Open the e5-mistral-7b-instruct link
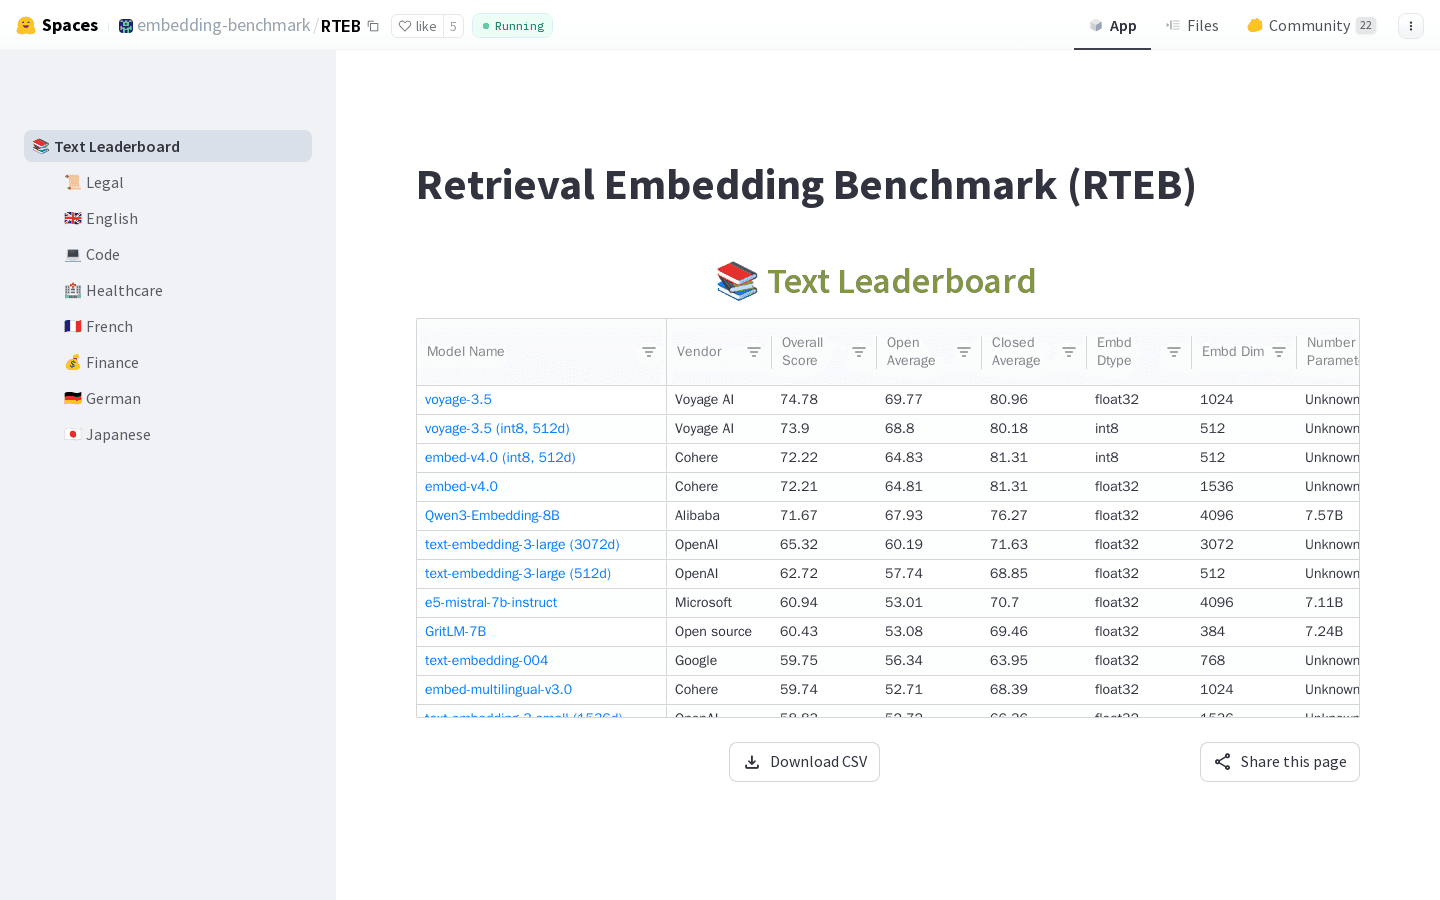This screenshot has width=1440, height=900. pyautogui.click(x=491, y=602)
